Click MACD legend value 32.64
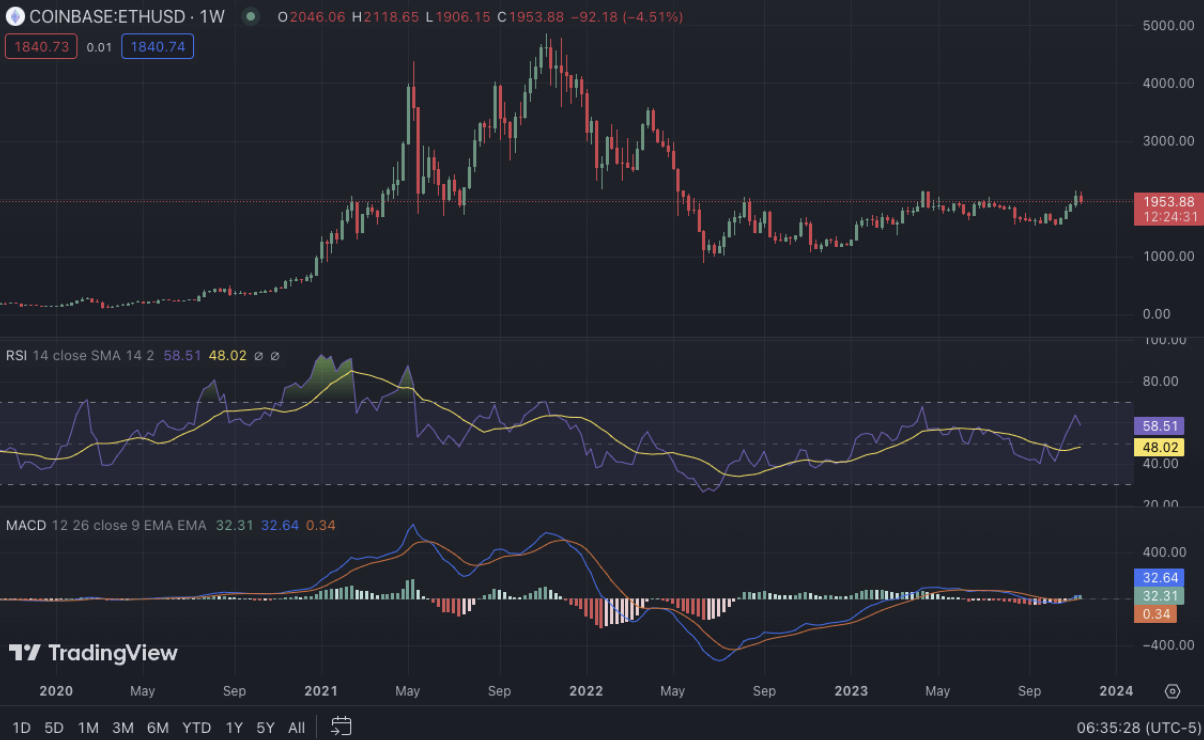 [280, 525]
